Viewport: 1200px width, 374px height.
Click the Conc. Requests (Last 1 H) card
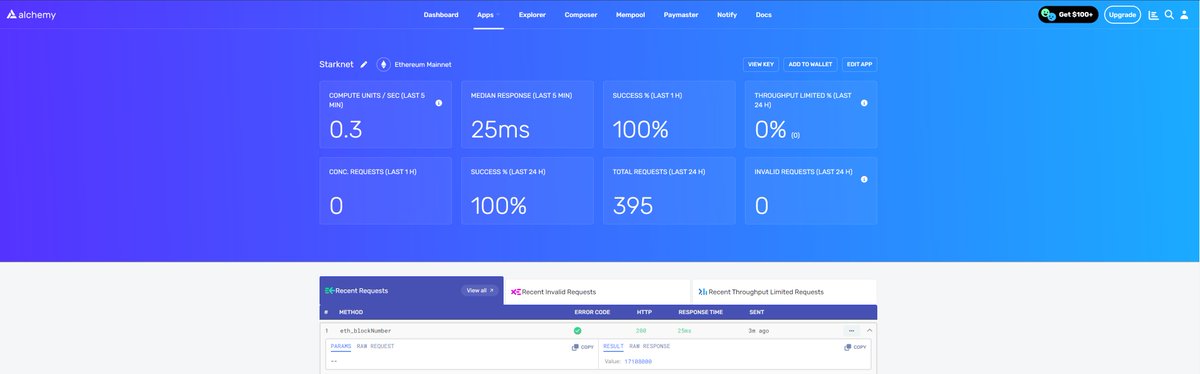point(385,191)
